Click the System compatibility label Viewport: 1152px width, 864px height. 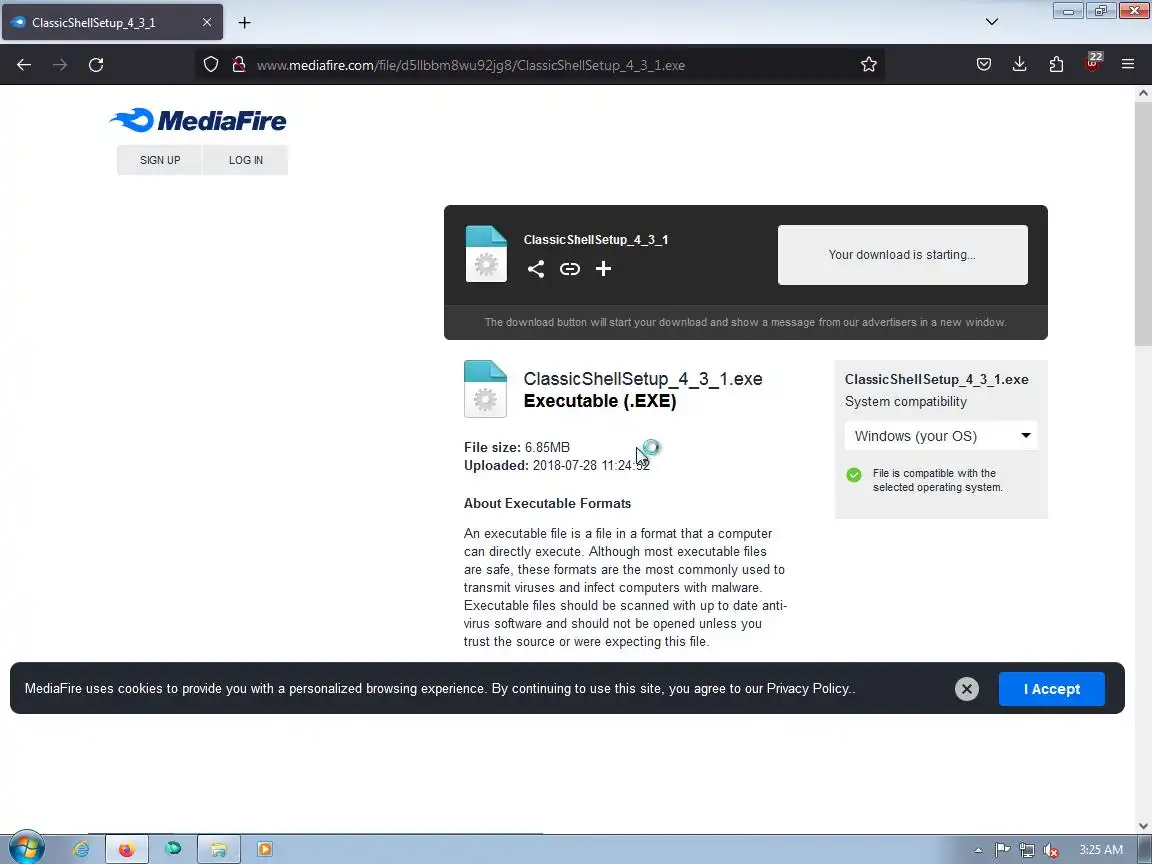(x=905, y=402)
